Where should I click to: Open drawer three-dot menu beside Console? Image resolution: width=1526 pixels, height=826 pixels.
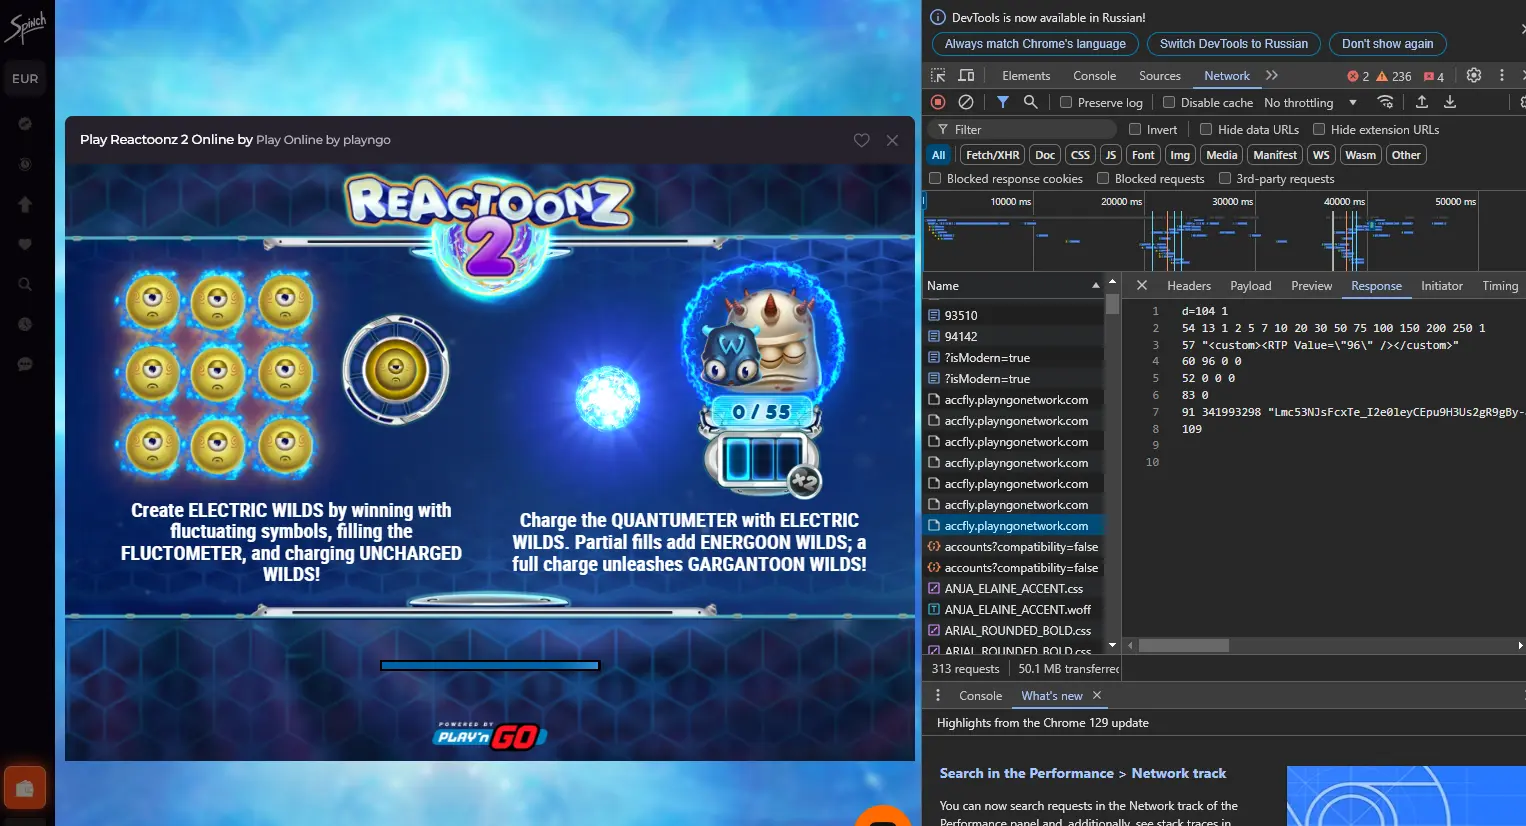(938, 696)
